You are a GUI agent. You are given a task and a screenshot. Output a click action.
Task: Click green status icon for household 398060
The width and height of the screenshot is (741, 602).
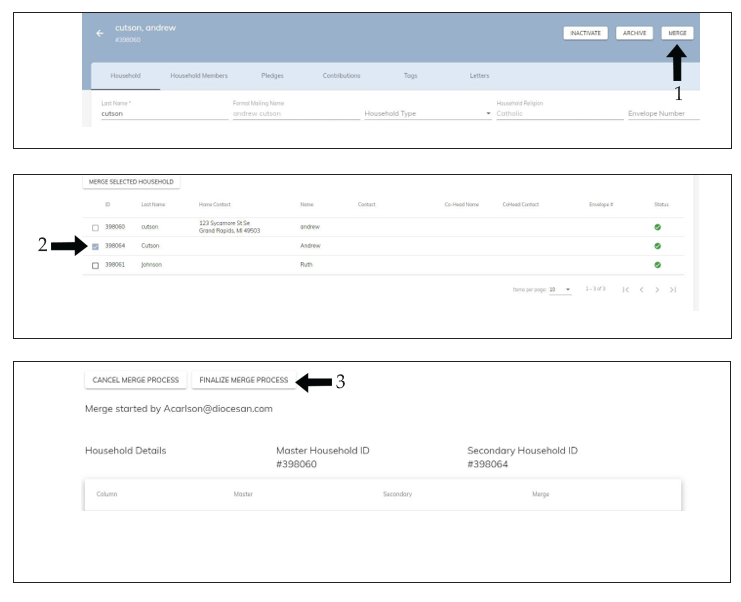click(657, 227)
